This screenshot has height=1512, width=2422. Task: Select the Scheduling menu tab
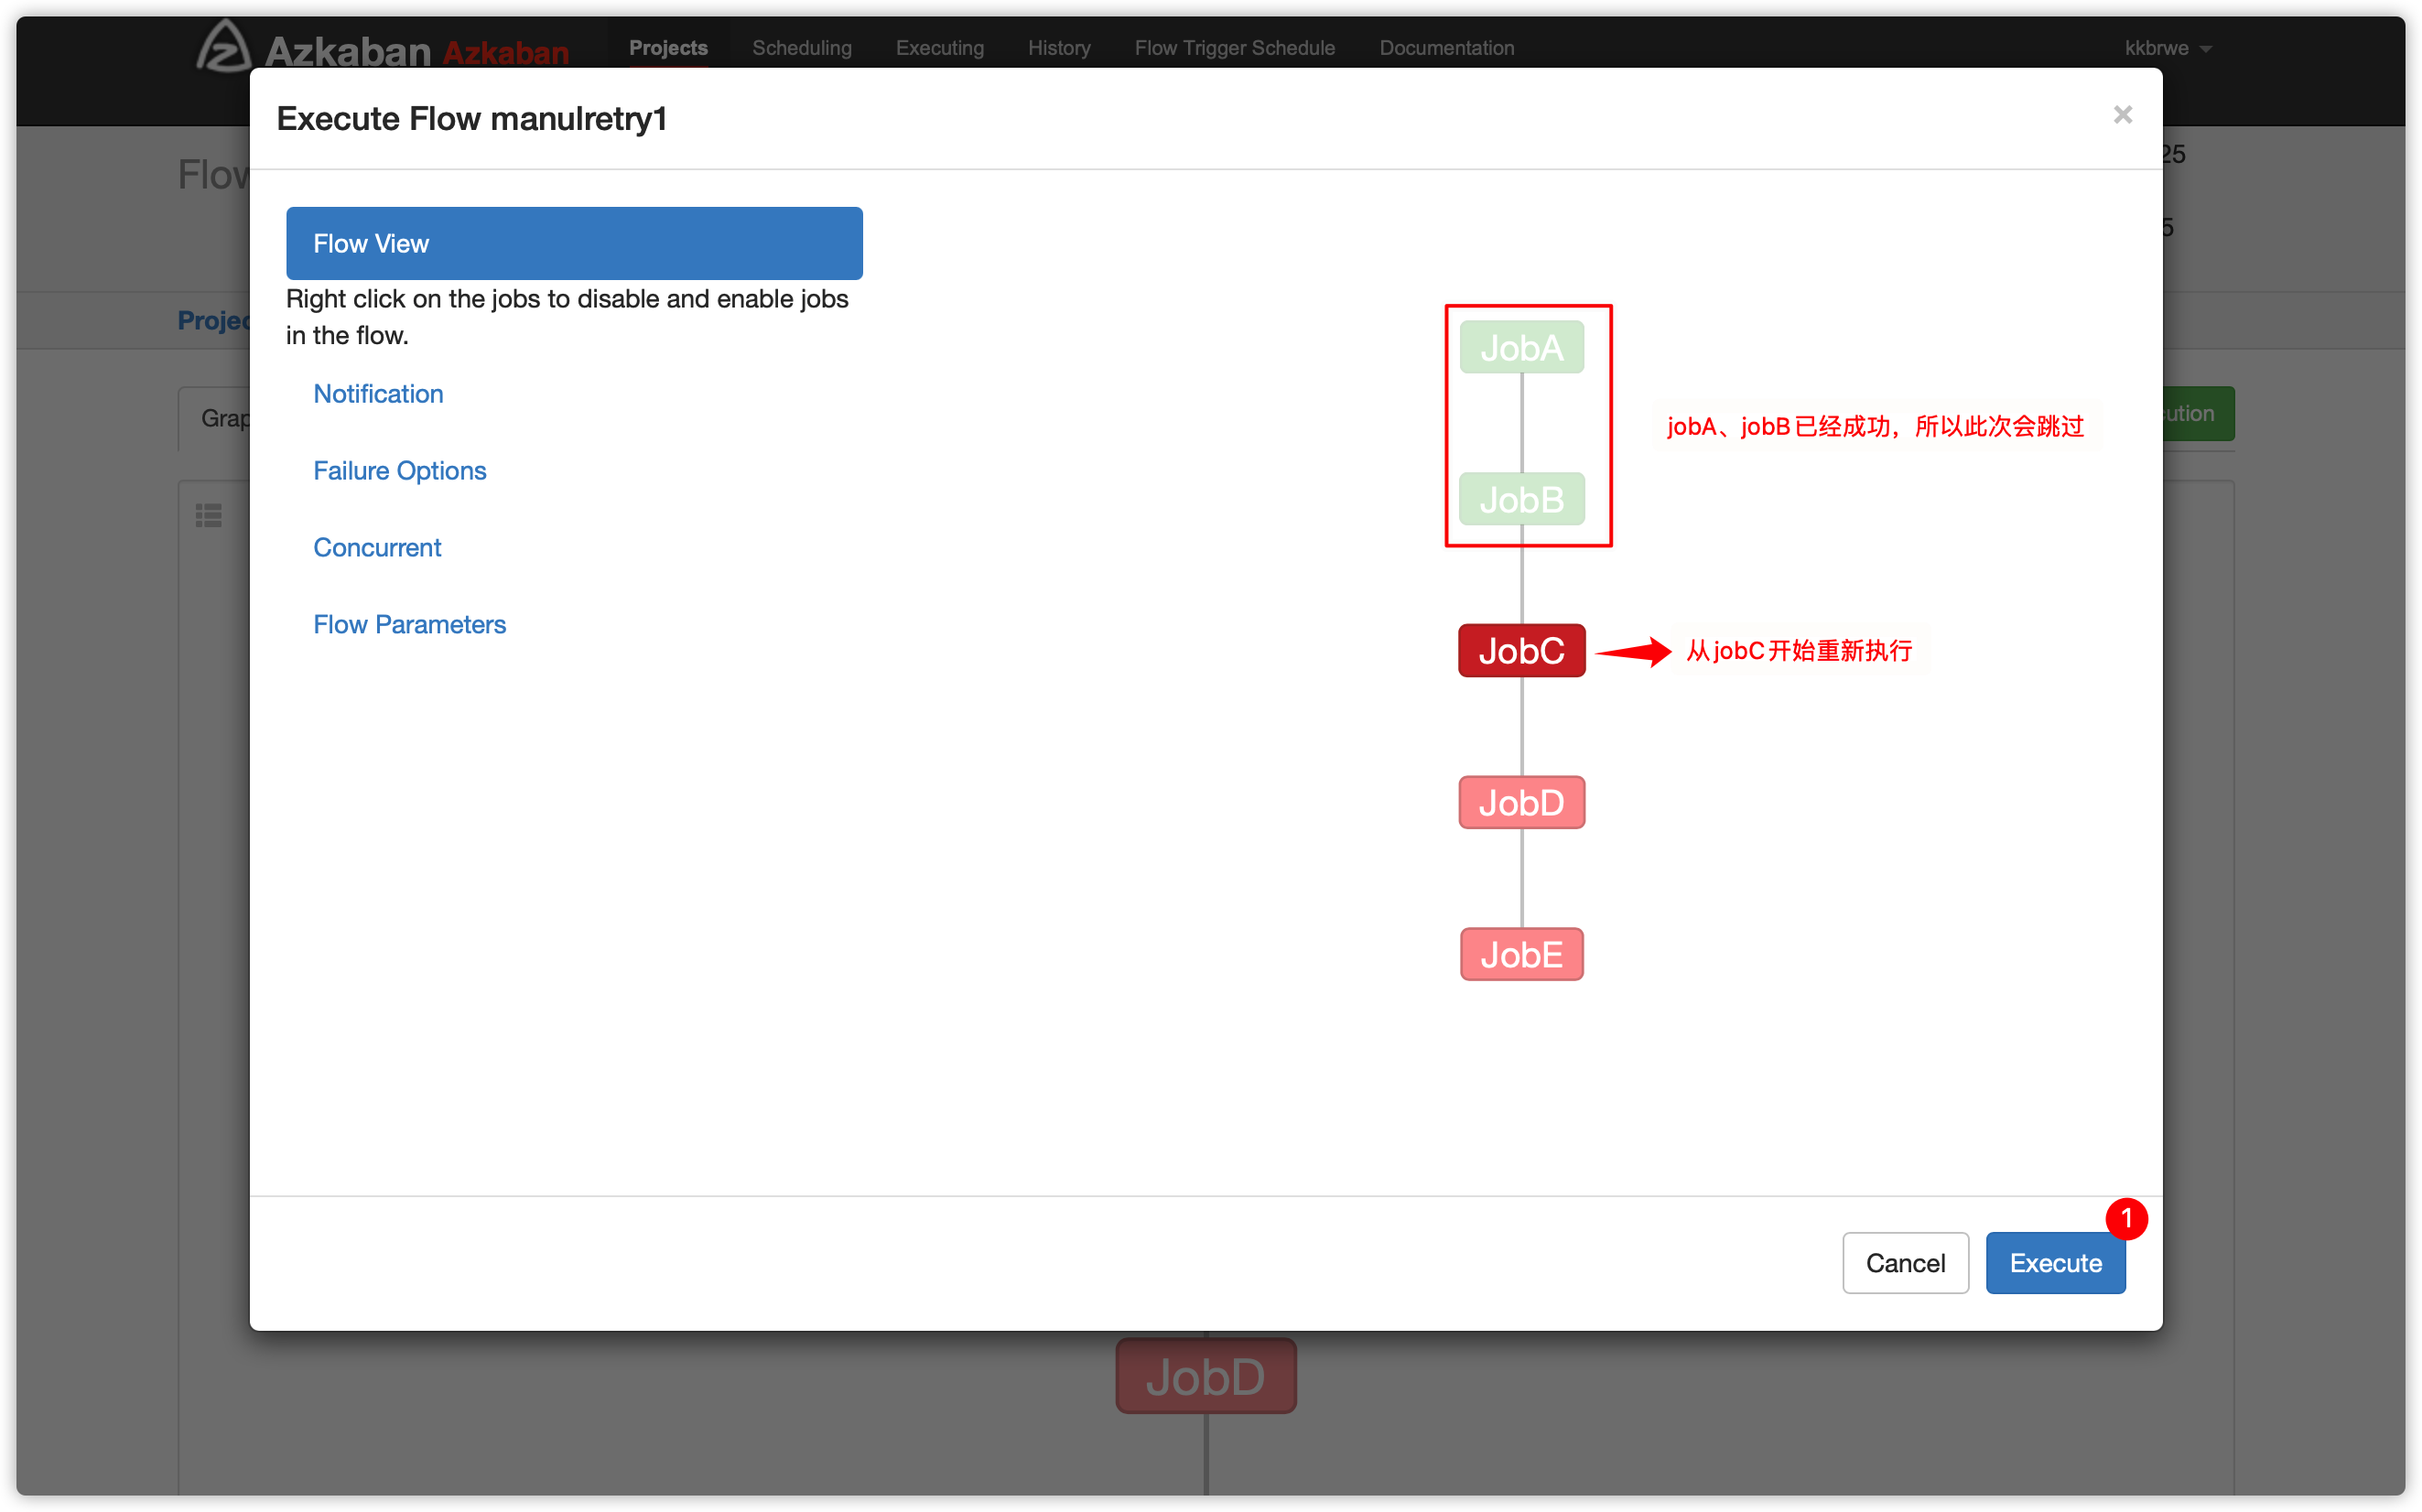801,47
